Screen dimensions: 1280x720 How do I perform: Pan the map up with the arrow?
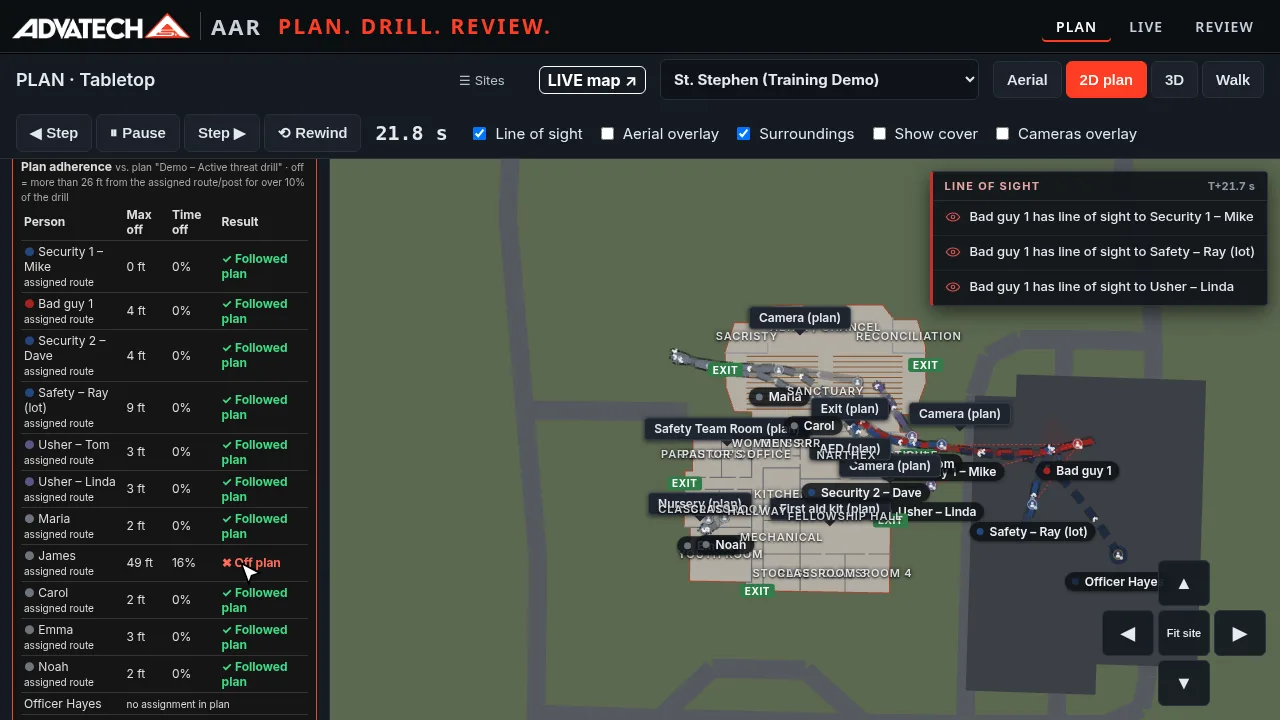click(1184, 584)
